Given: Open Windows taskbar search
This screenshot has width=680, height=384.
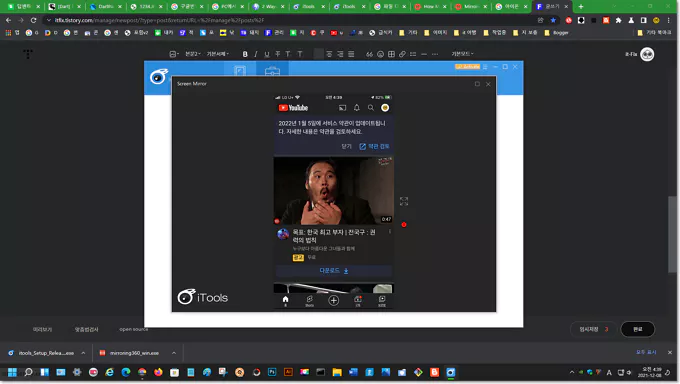Looking at the screenshot, I should click(x=28, y=372).
